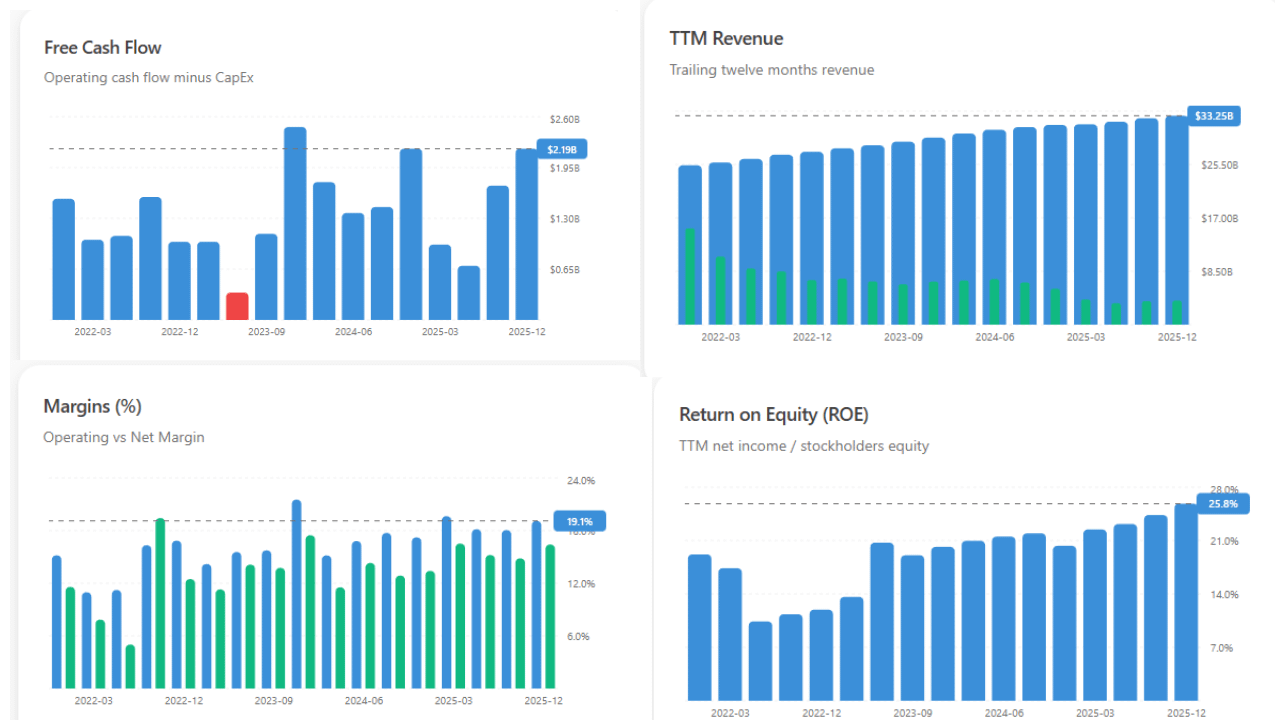Click the tallest green bar in TTM Revenue
The image size is (1280, 720).
point(689,276)
